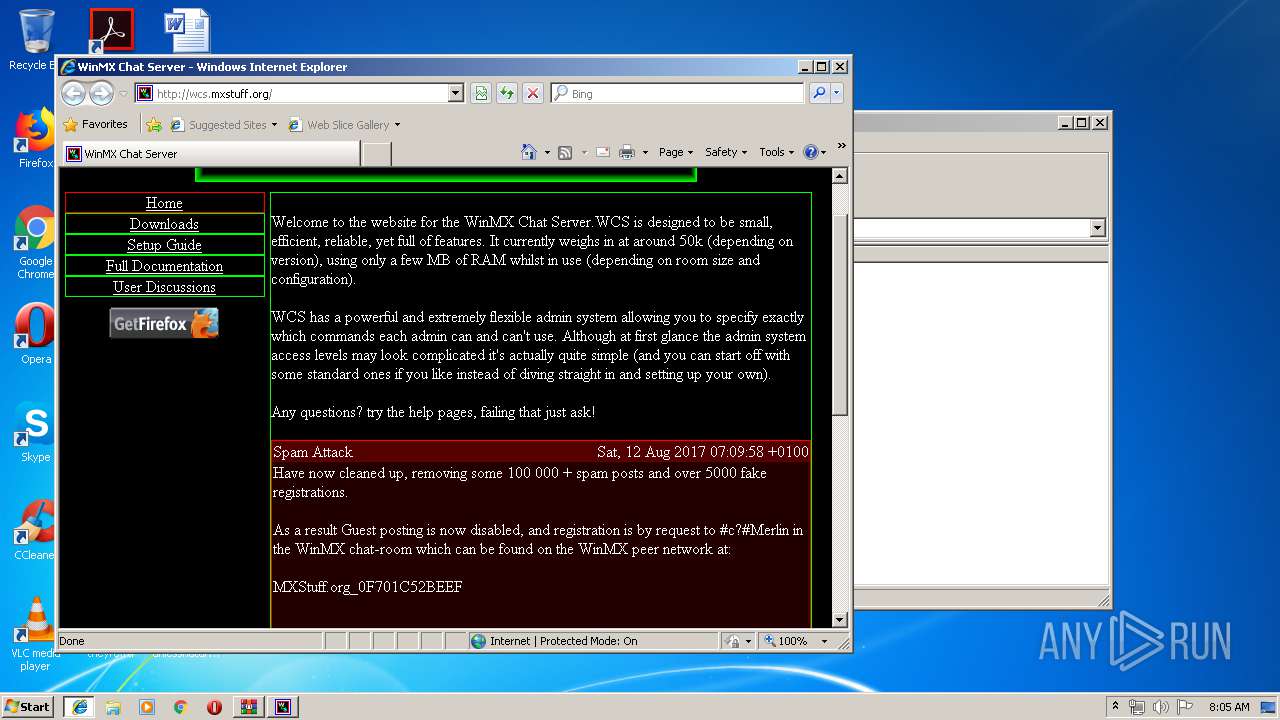Open the Home link in site menu
The width and height of the screenshot is (1280, 720).
tap(164, 203)
